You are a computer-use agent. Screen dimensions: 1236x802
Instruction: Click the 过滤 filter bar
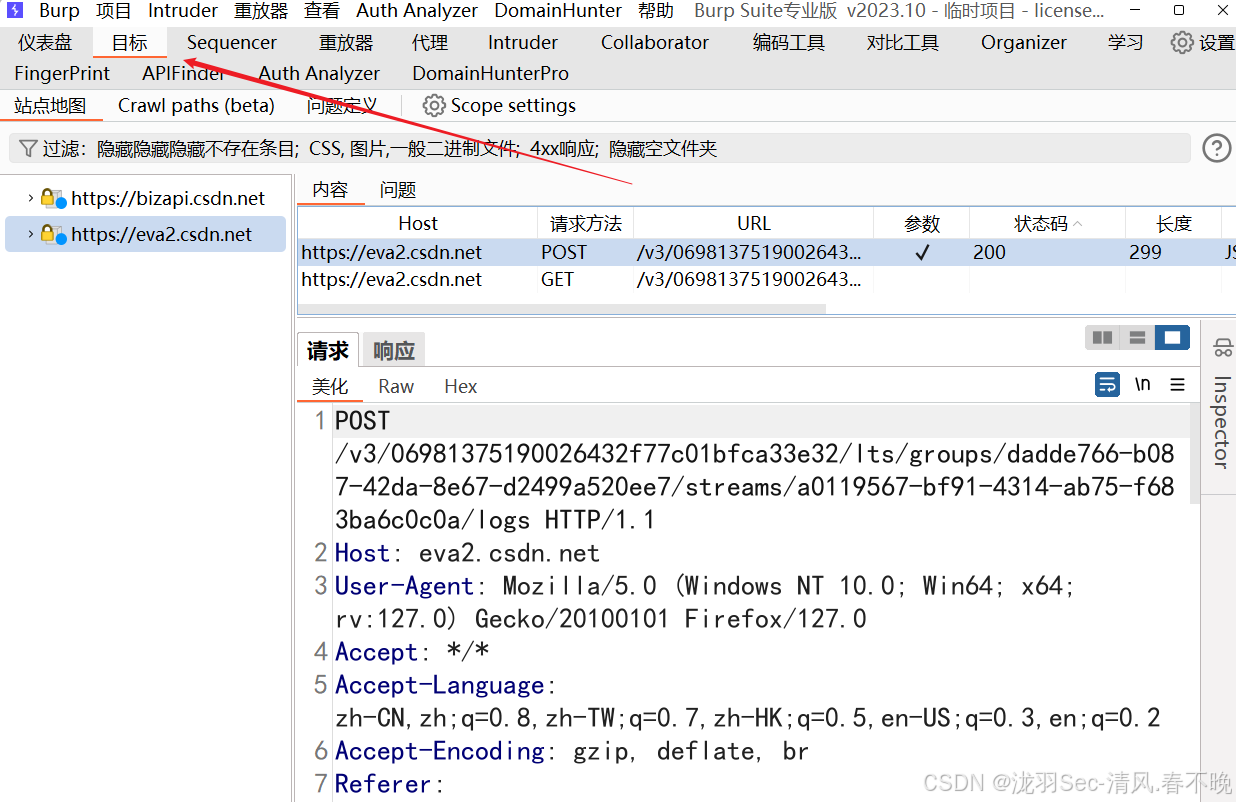(600, 149)
